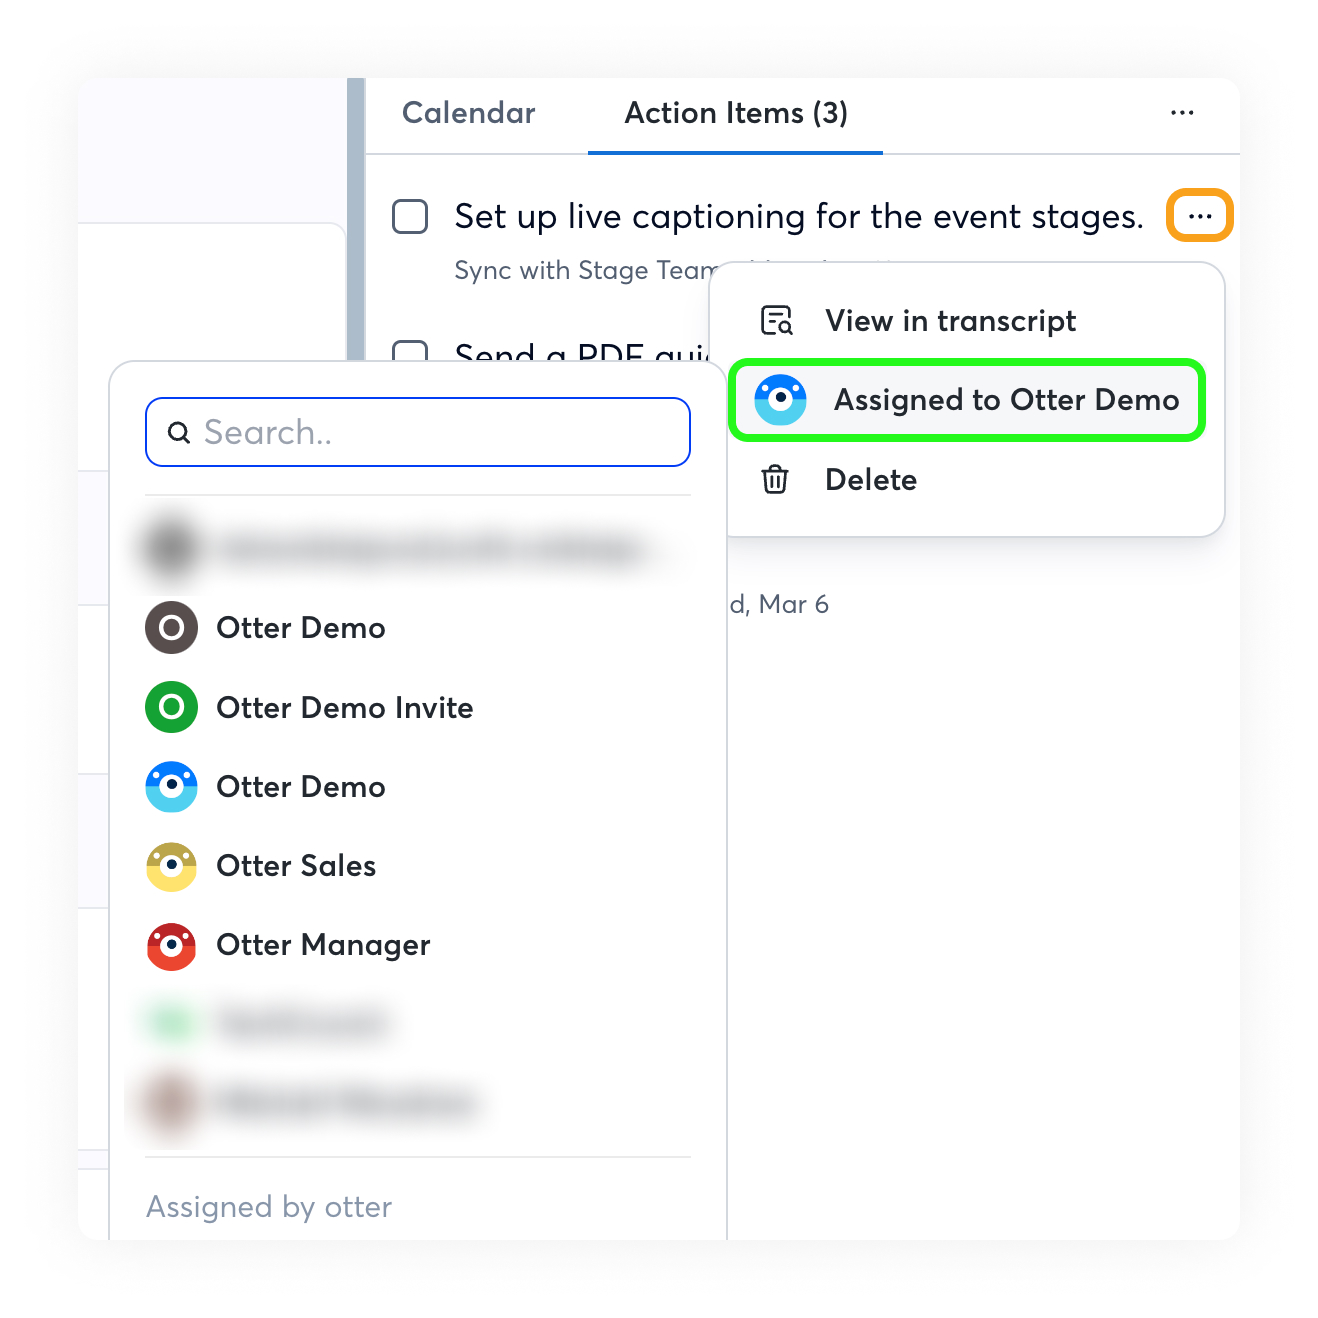Viewport: 1318px width, 1318px height.
Task: Click the View in transcript icon
Action: tap(777, 320)
